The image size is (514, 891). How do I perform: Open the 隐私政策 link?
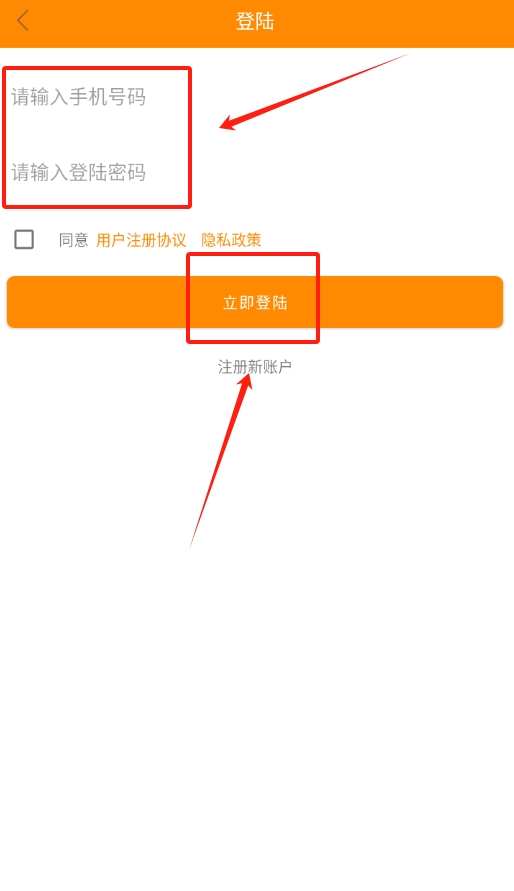231,240
